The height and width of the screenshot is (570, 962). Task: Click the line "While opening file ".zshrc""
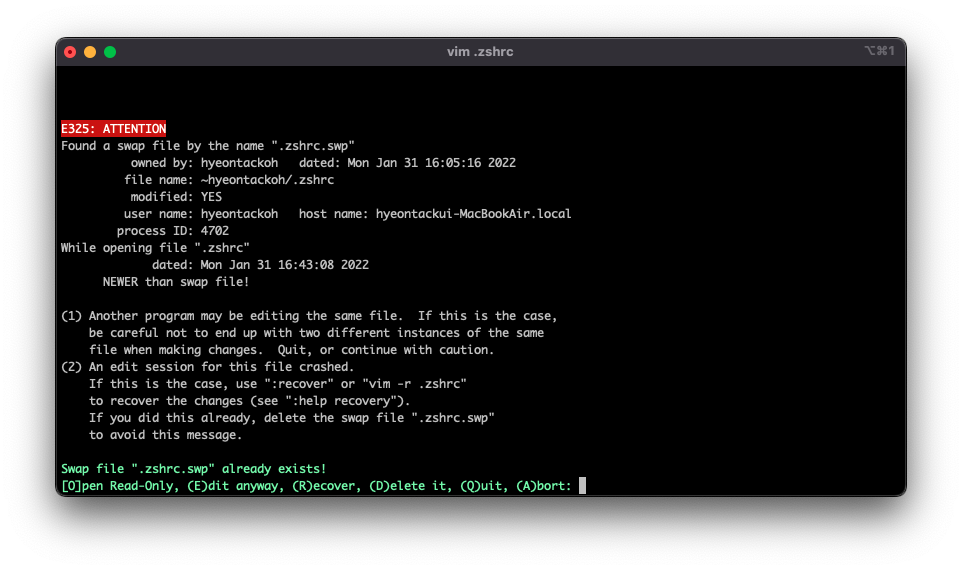[155, 248]
